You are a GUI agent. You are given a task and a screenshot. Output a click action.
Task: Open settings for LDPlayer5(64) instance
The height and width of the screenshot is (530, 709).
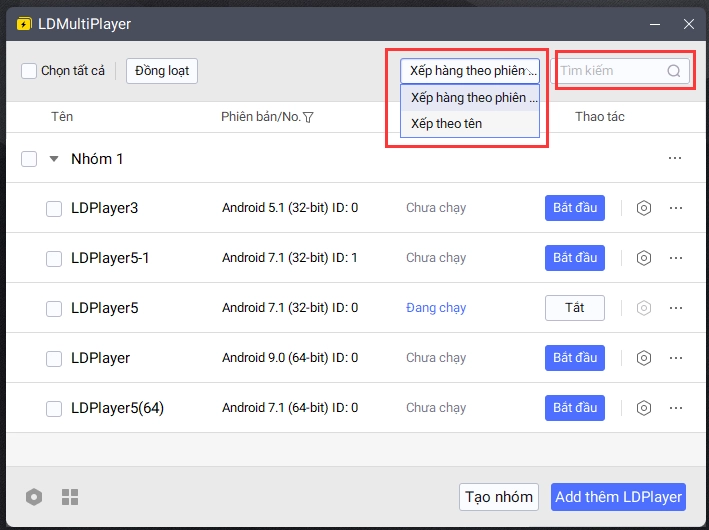tap(643, 408)
